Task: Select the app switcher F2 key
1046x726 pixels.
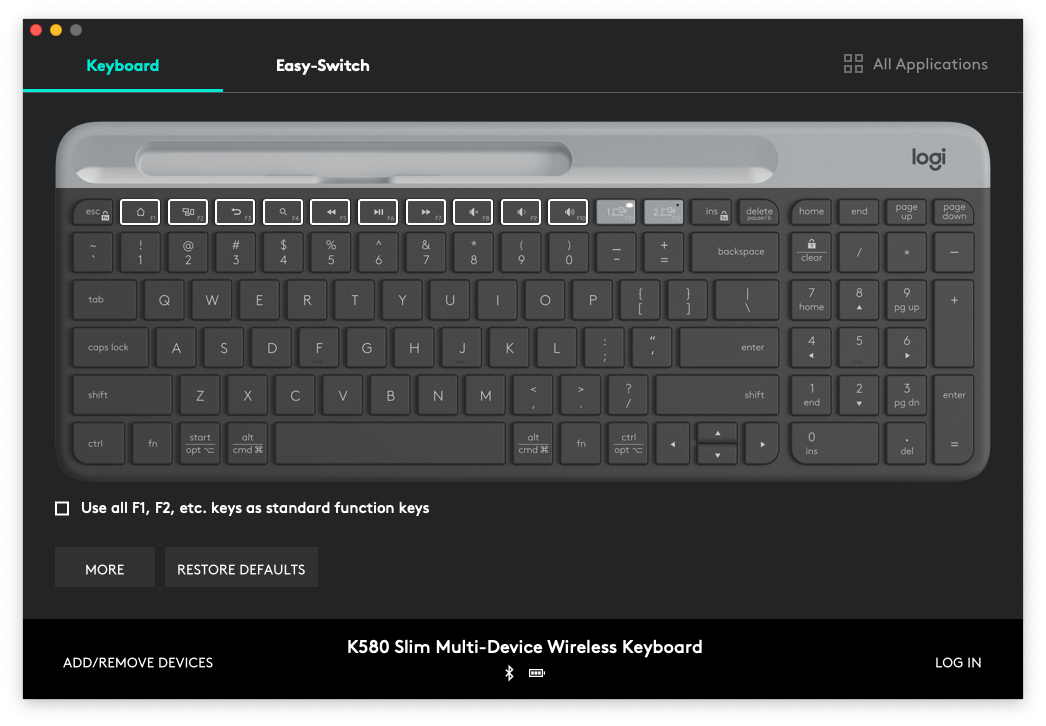Action: coord(187,212)
